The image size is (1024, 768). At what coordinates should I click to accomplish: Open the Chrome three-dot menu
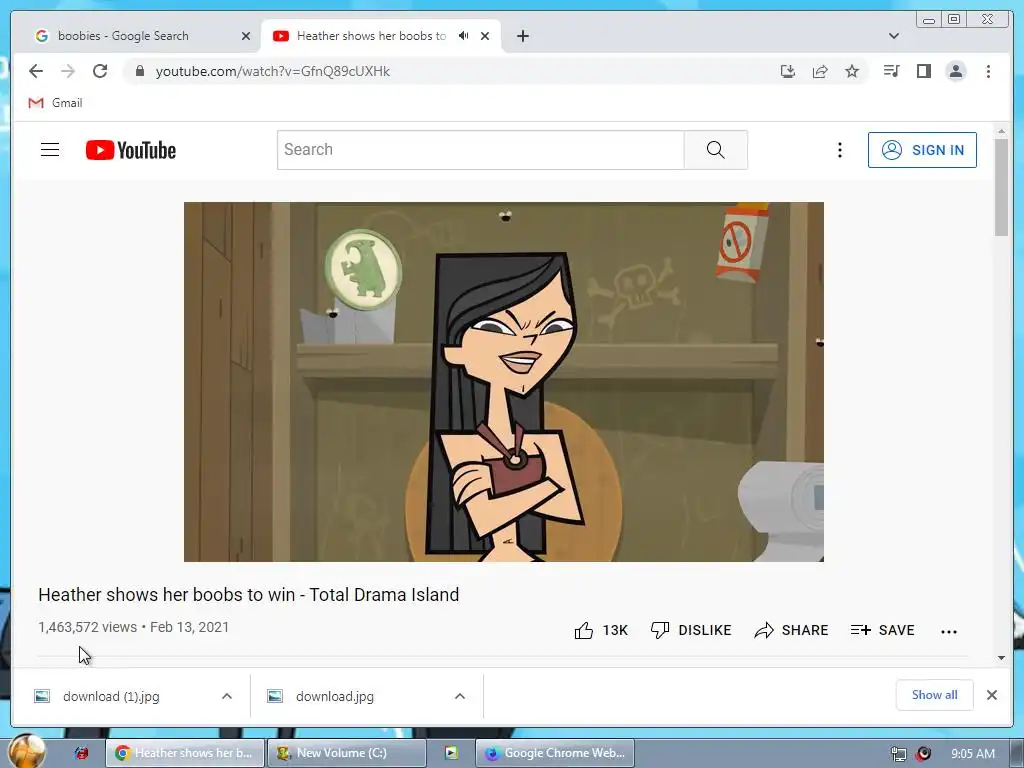(x=988, y=71)
